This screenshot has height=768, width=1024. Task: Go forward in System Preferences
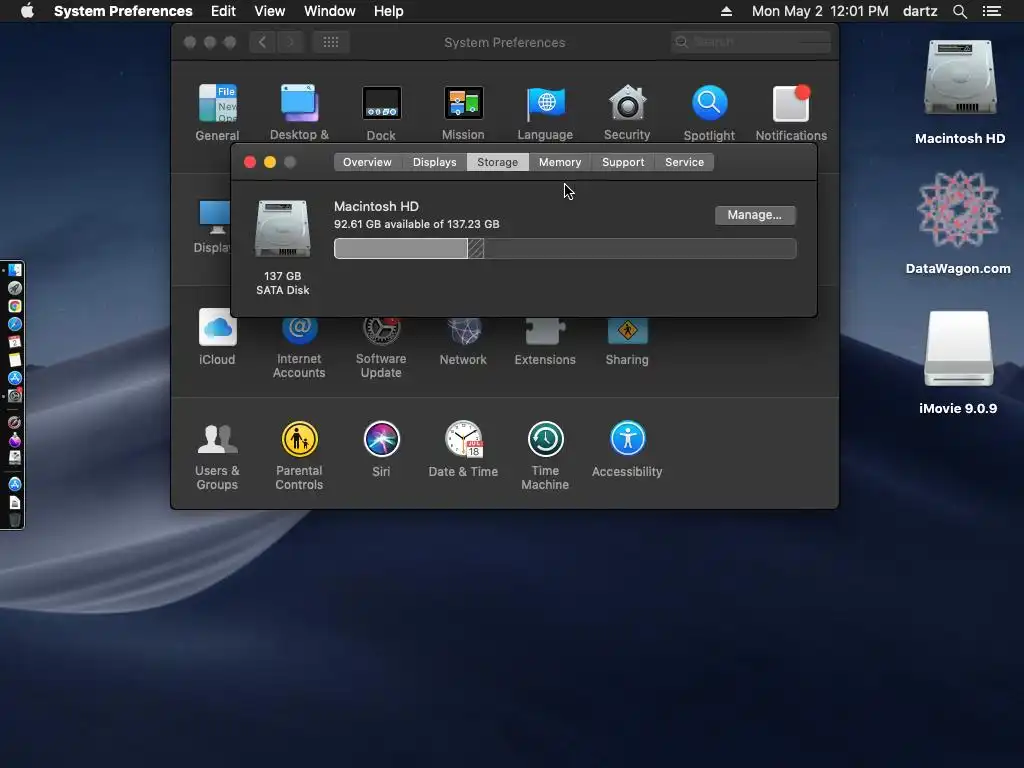point(291,42)
